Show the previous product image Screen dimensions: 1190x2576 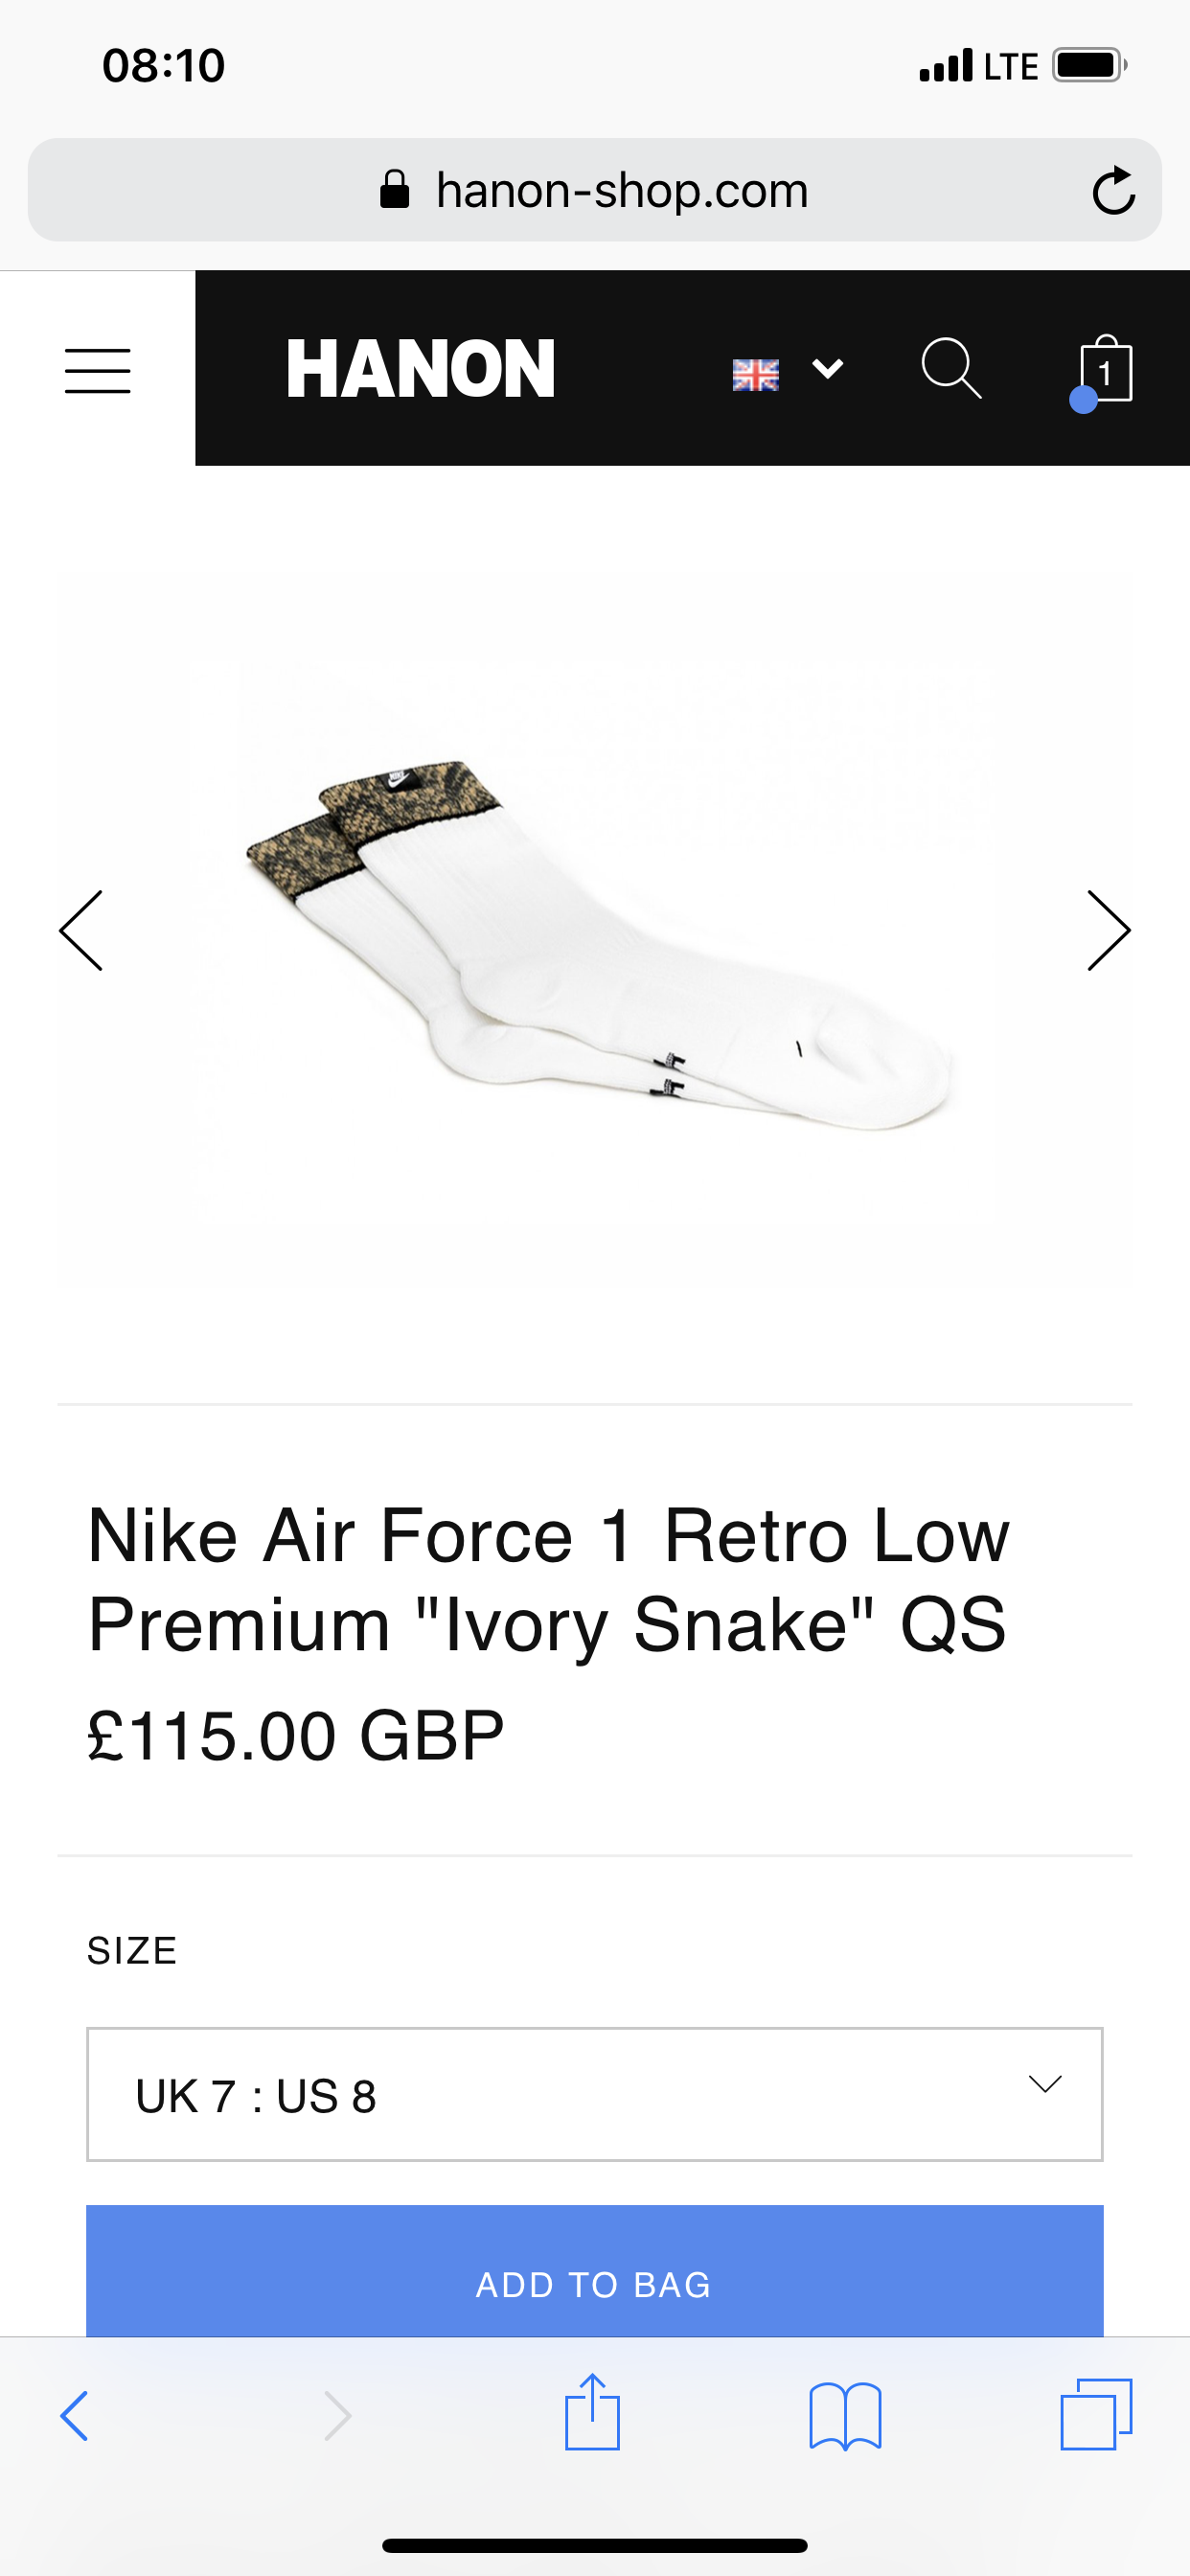click(82, 930)
